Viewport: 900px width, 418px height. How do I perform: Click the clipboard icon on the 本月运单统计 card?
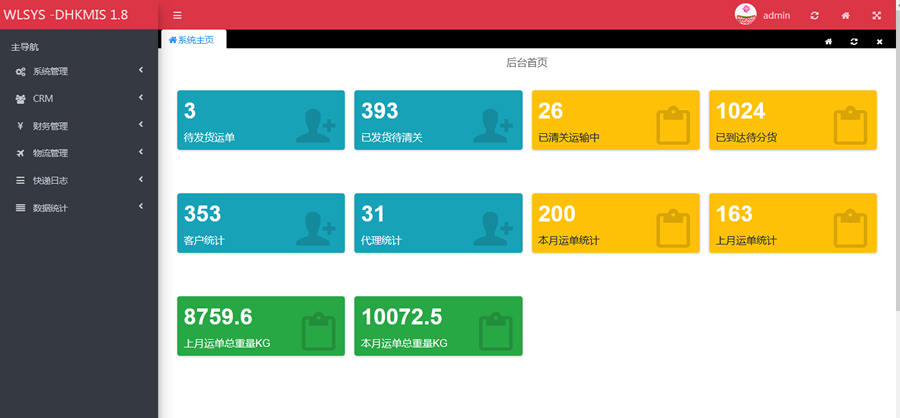point(673,228)
